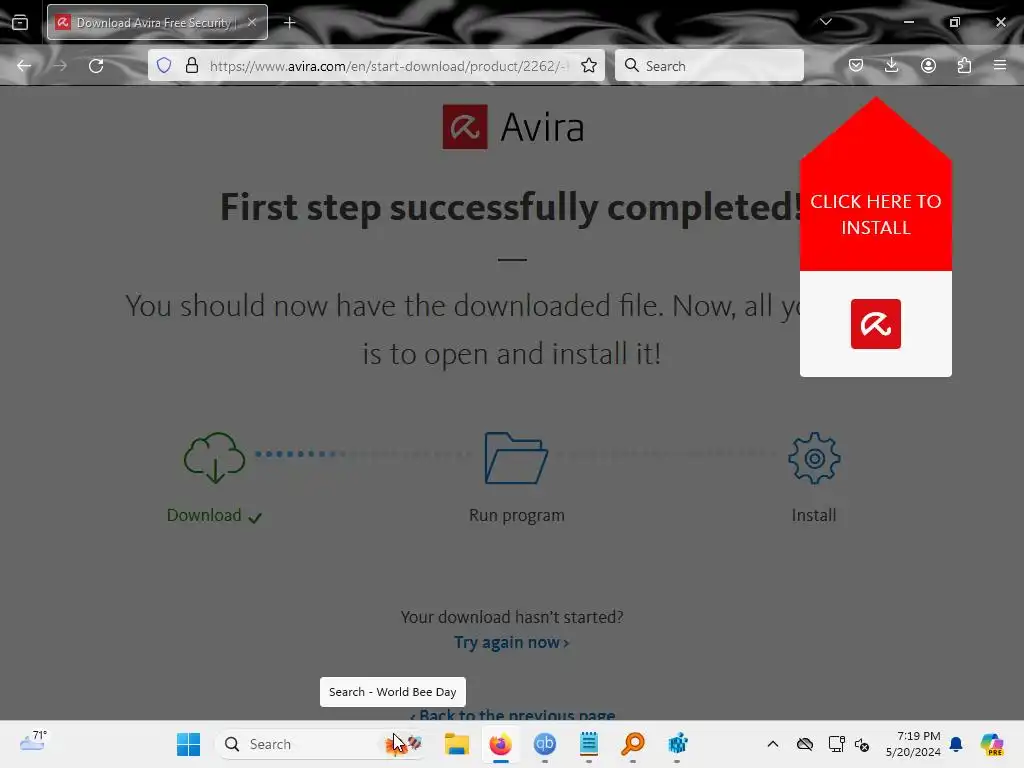1024x768 pixels.
Task: Open the weather widget showing 71°
Action: (33, 743)
